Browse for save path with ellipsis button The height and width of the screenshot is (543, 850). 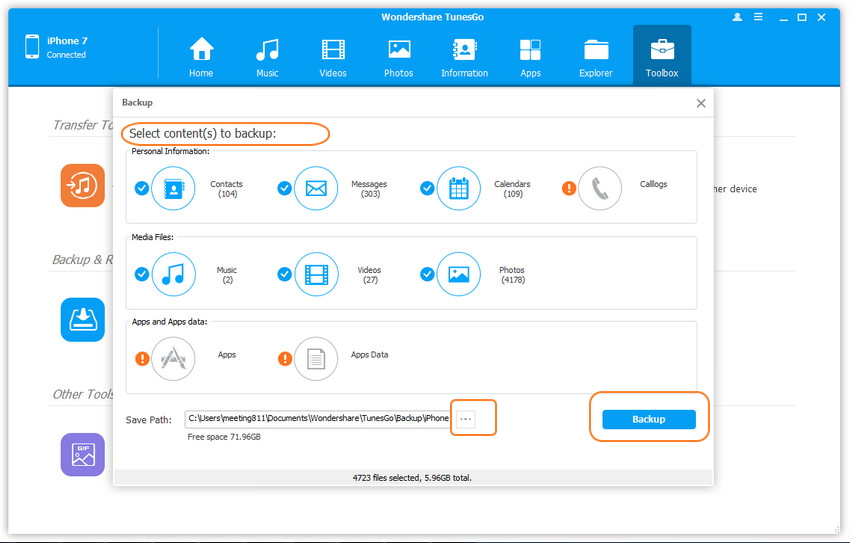point(465,419)
